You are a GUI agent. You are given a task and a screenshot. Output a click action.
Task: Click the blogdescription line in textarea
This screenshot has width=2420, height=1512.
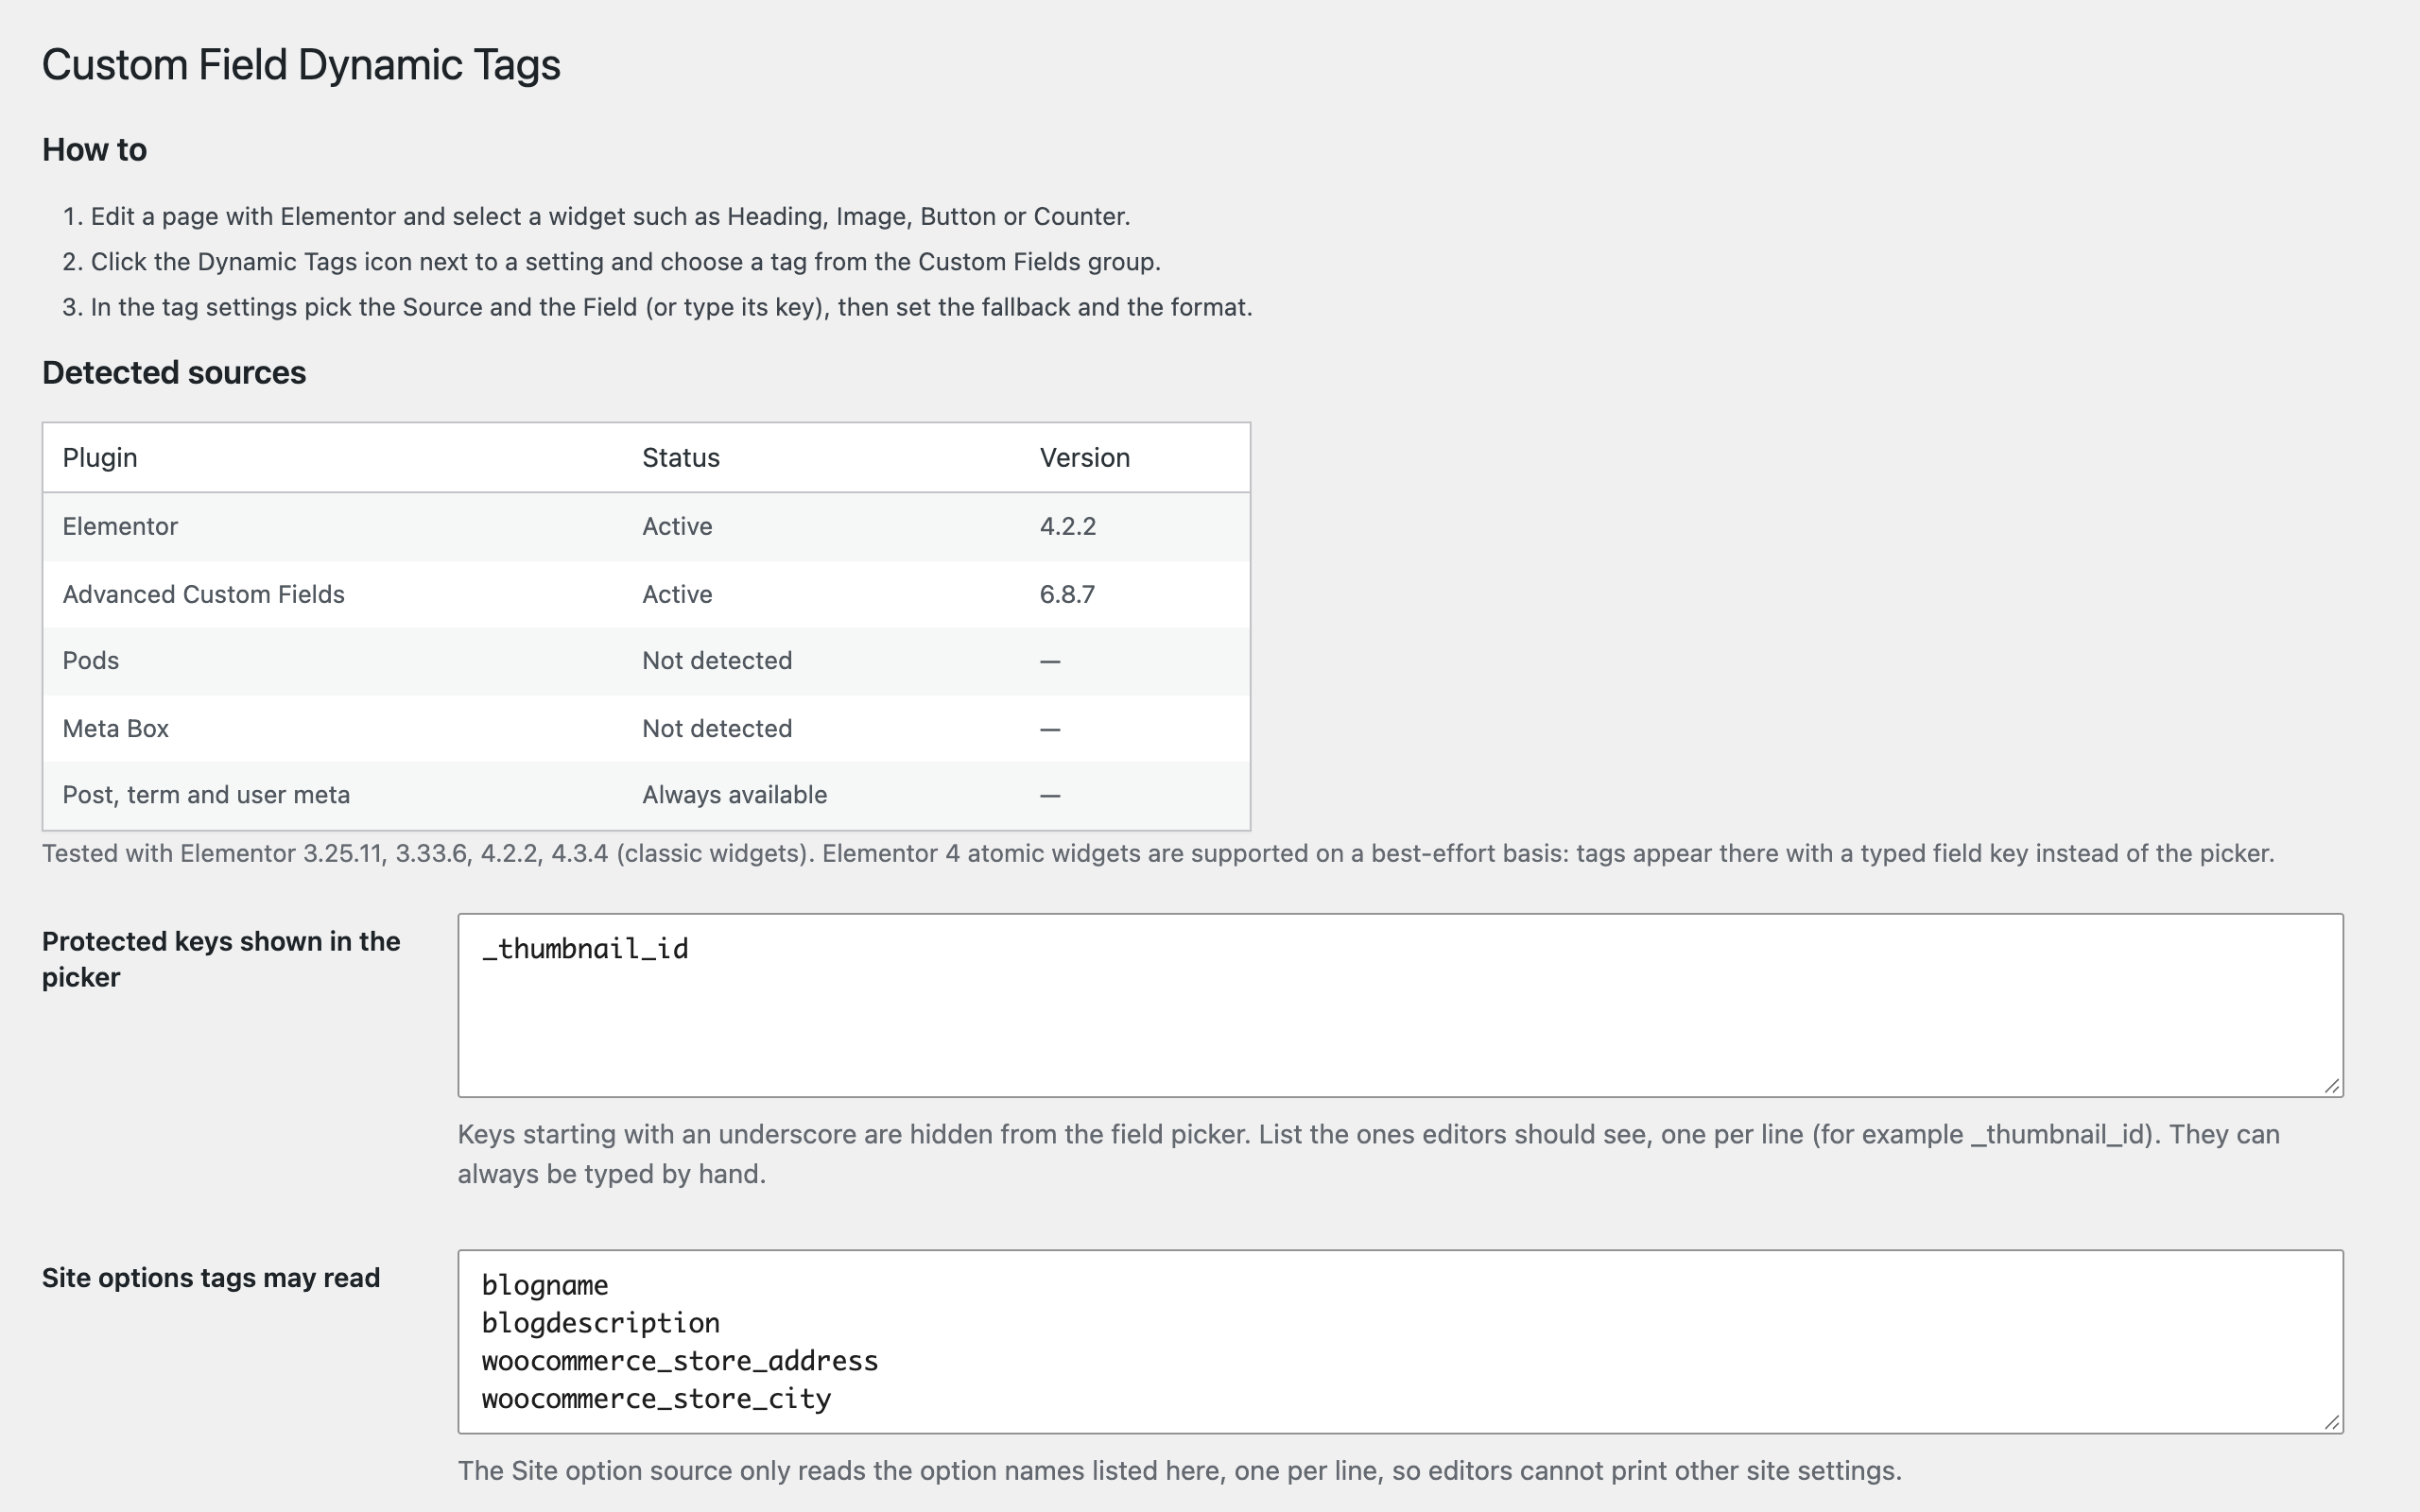point(600,1323)
